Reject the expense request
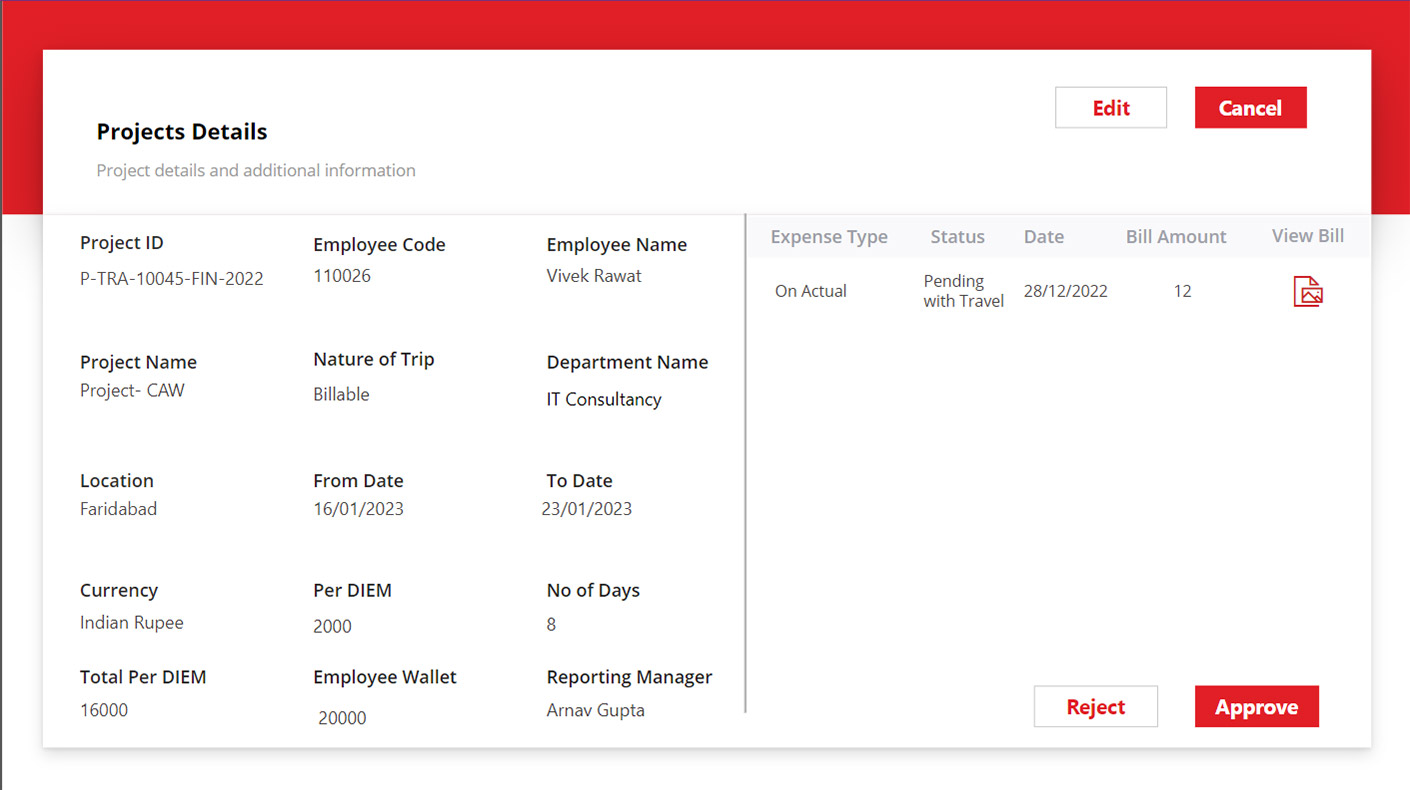 tap(1096, 707)
